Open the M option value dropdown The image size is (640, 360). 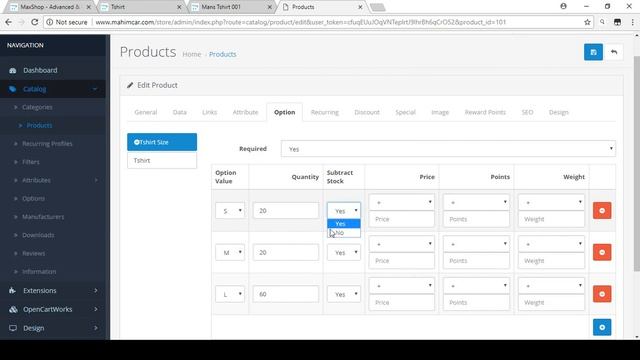click(x=230, y=252)
